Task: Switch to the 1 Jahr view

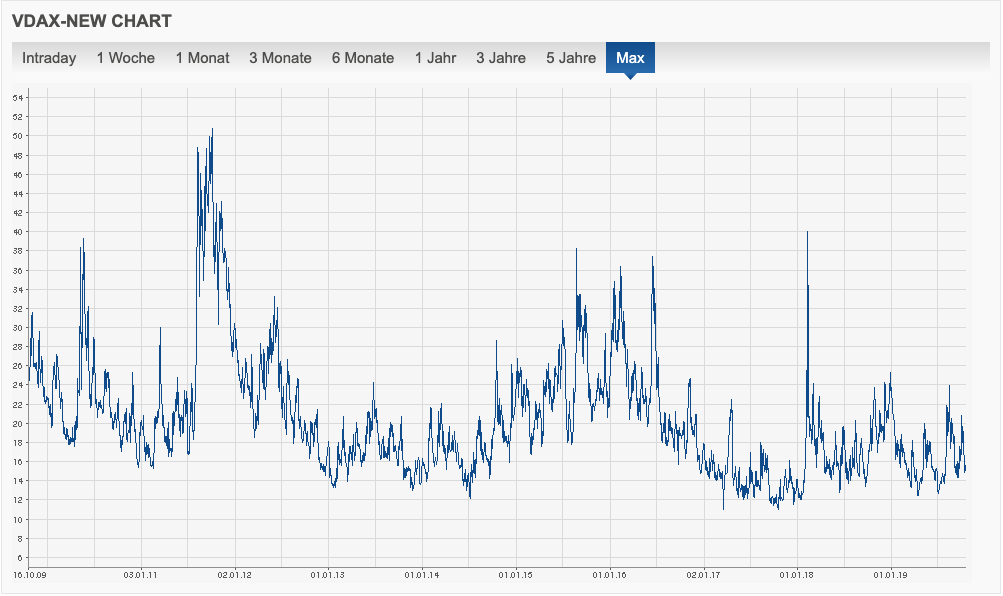Action: [x=437, y=58]
